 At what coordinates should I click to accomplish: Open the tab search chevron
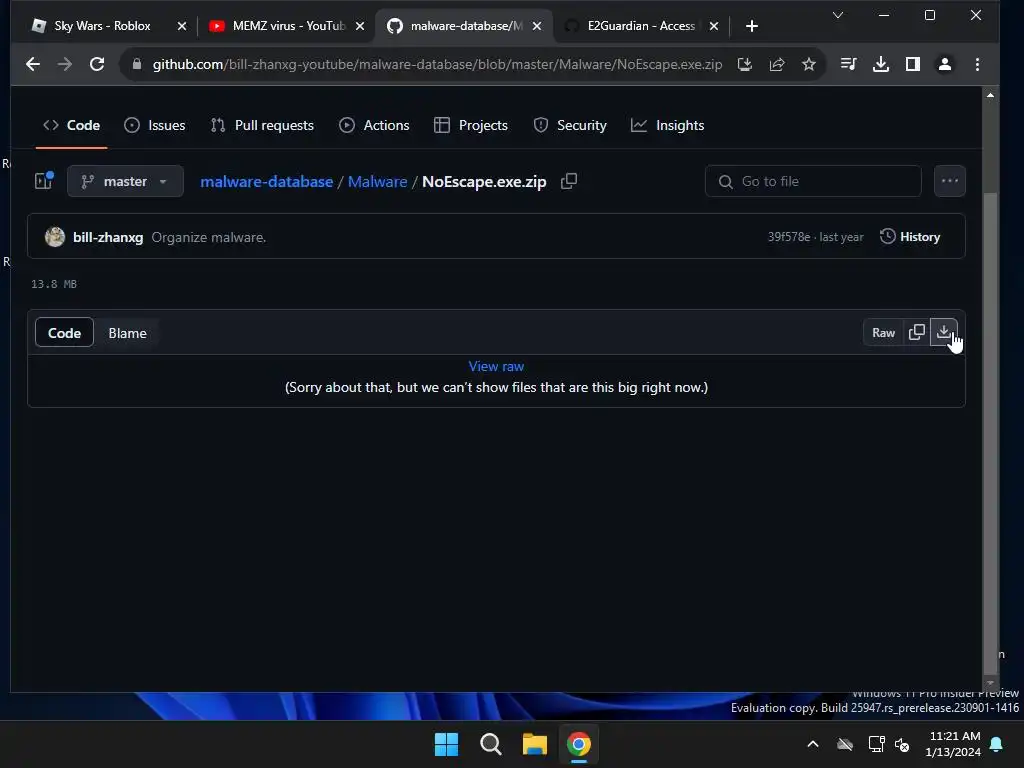point(838,15)
